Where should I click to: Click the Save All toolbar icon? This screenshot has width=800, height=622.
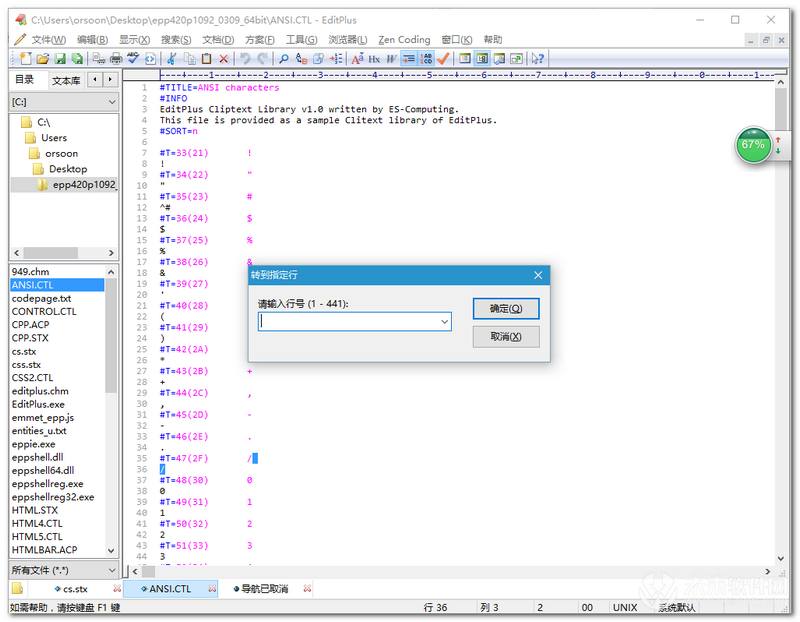point(77,59)
